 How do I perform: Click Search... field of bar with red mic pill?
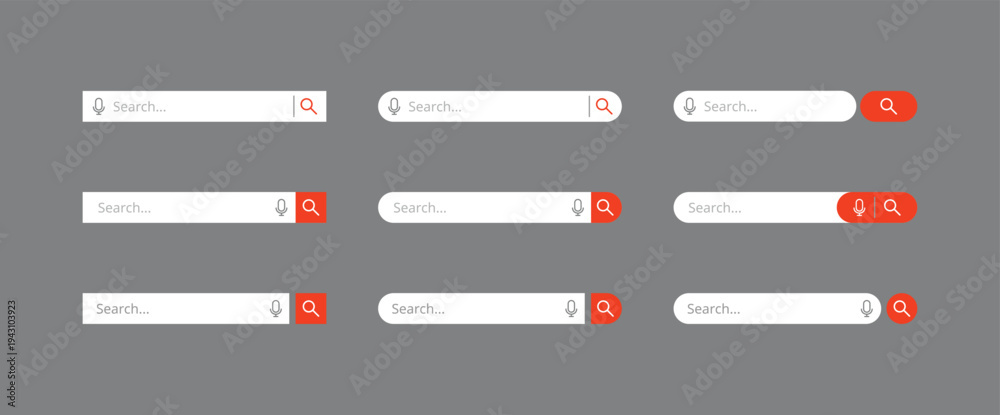(755, 207)
